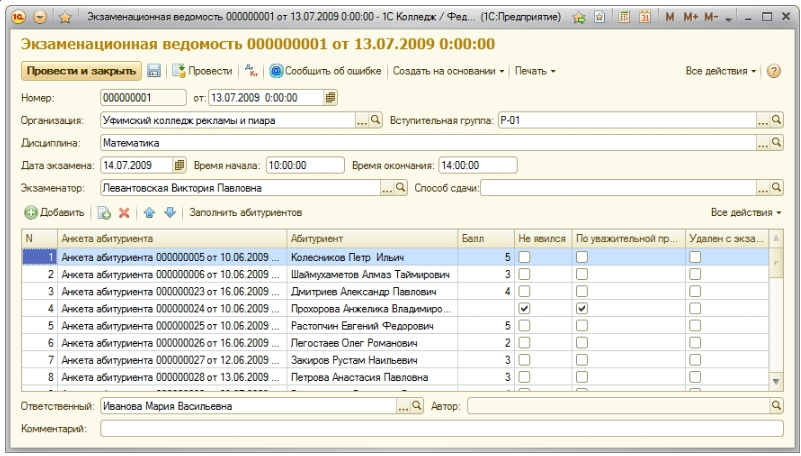
Task: Click the M+ memory add button
Action: (690, 17)
